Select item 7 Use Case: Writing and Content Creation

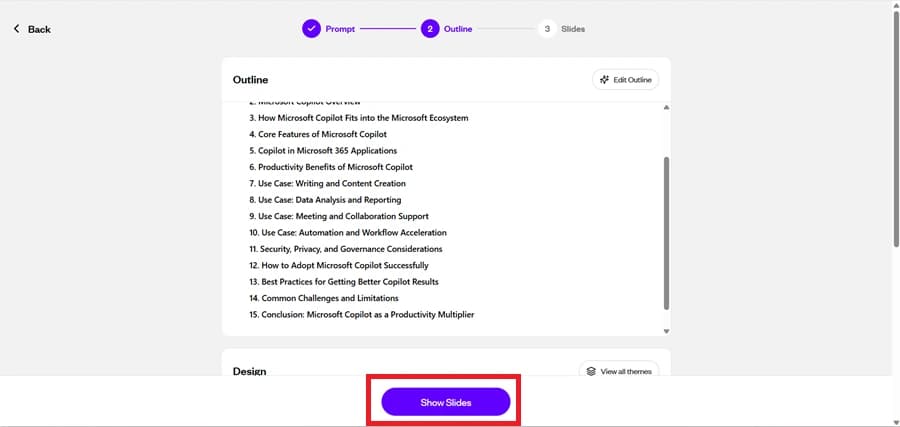click(x=327, y=184)
